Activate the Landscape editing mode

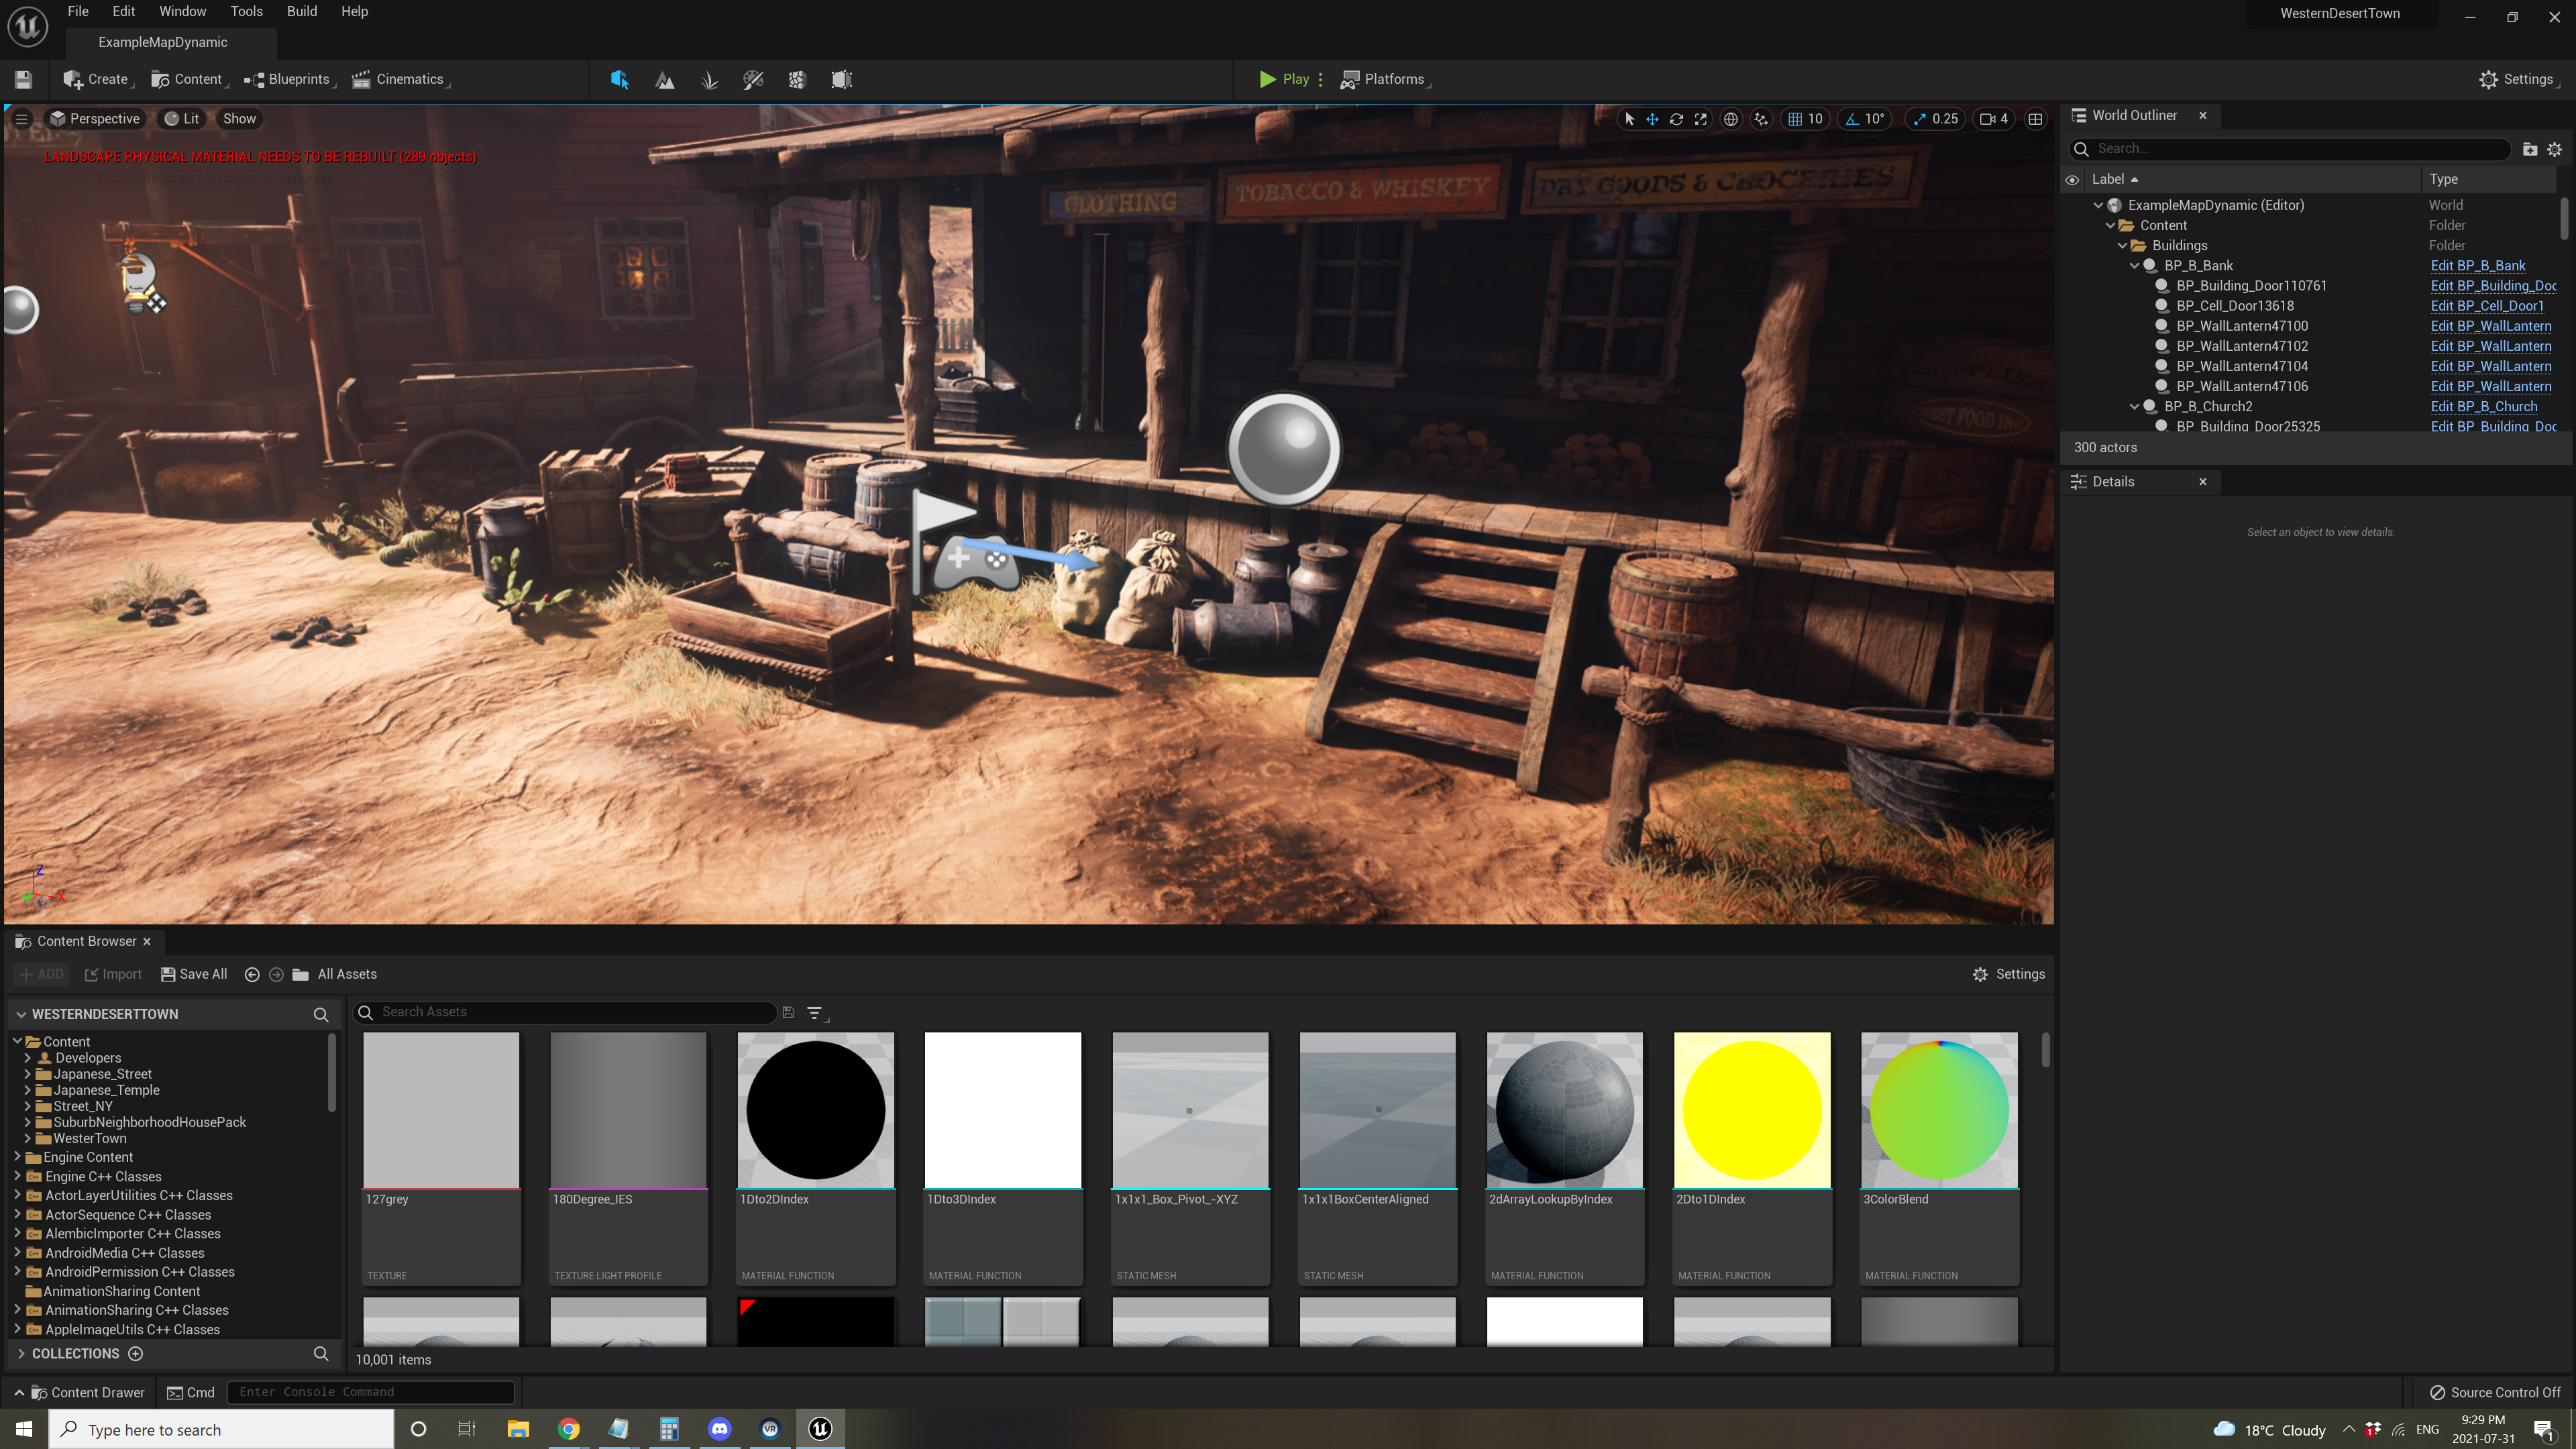pyautogui.click(x=665, y=79)
